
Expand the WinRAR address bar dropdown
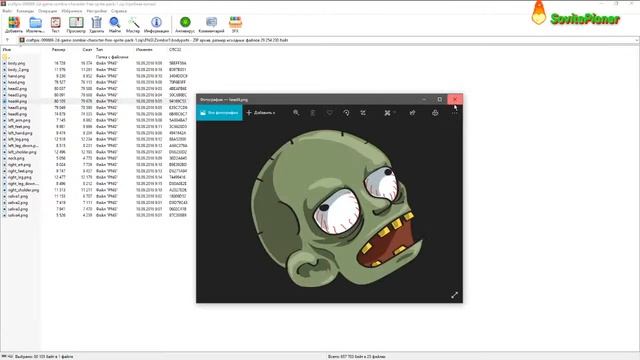pos(637,40)
